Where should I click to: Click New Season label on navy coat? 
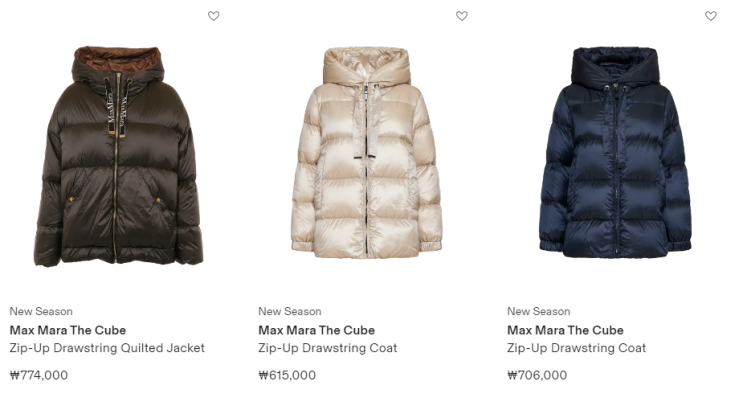coord(539,311)
